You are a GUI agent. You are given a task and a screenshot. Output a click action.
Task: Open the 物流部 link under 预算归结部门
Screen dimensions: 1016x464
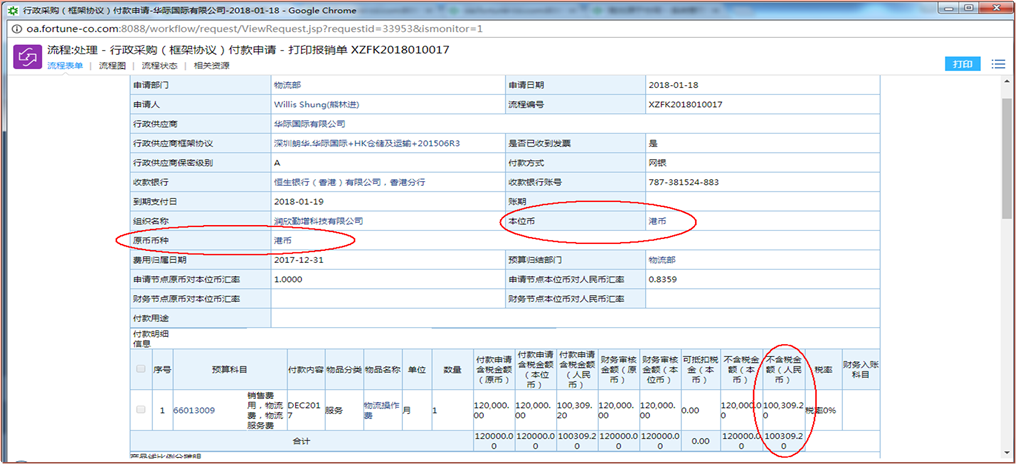[661, 260]
